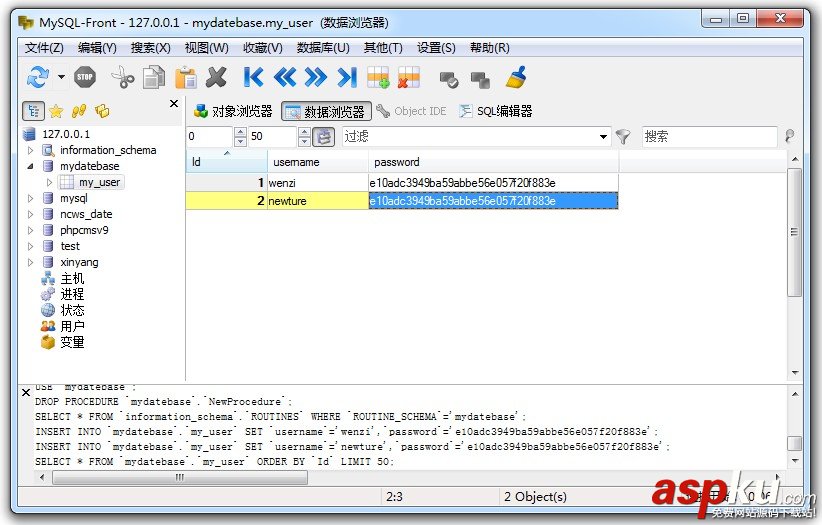
Task: Expand the information_schema database node
Action: point(30,151)
